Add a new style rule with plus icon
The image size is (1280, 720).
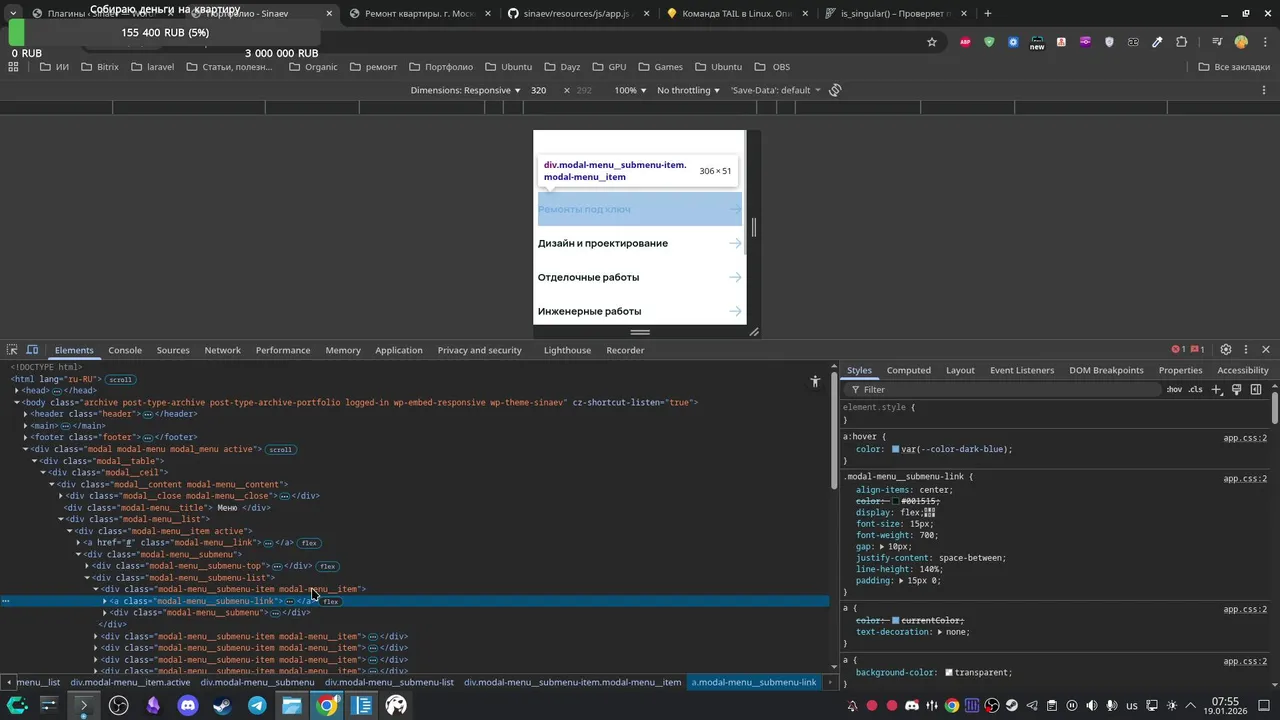point(1217,389)
